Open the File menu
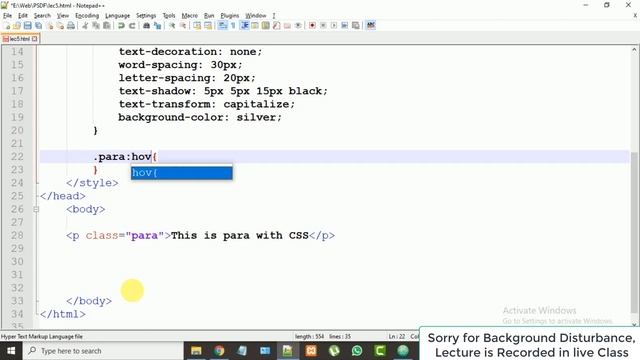 7,16
